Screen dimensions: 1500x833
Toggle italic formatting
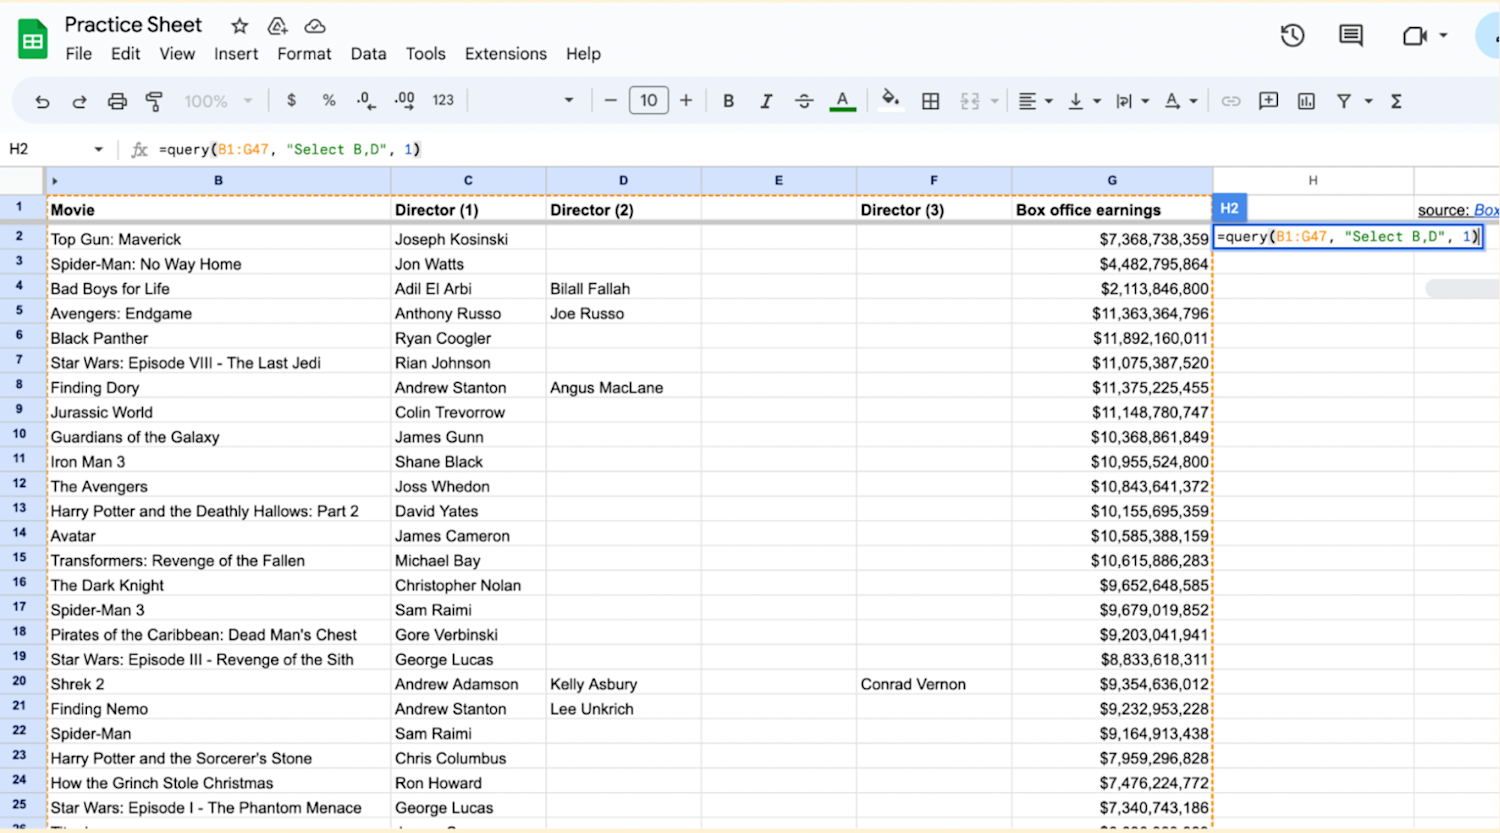click(x=766, y=101)
